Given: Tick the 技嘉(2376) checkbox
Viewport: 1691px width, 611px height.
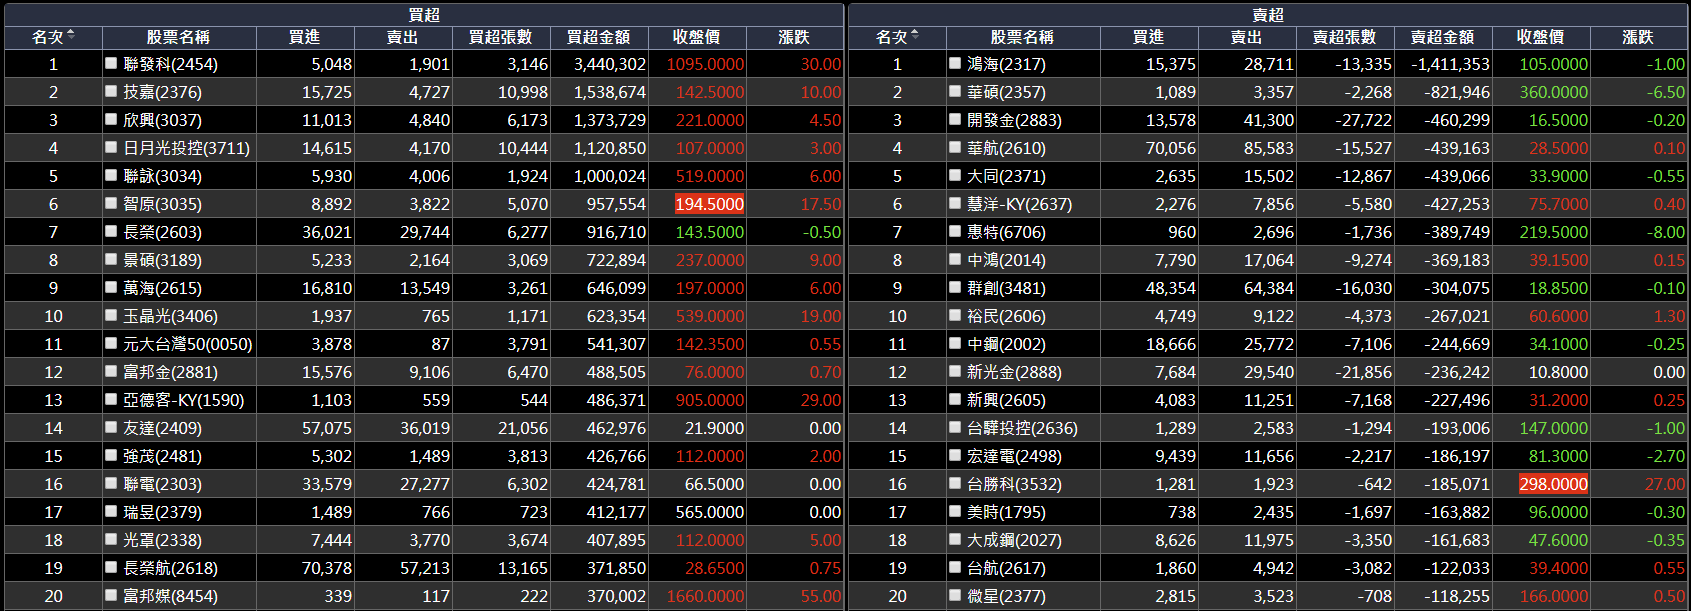Looking at the screenshot, I should pos(111,91).
